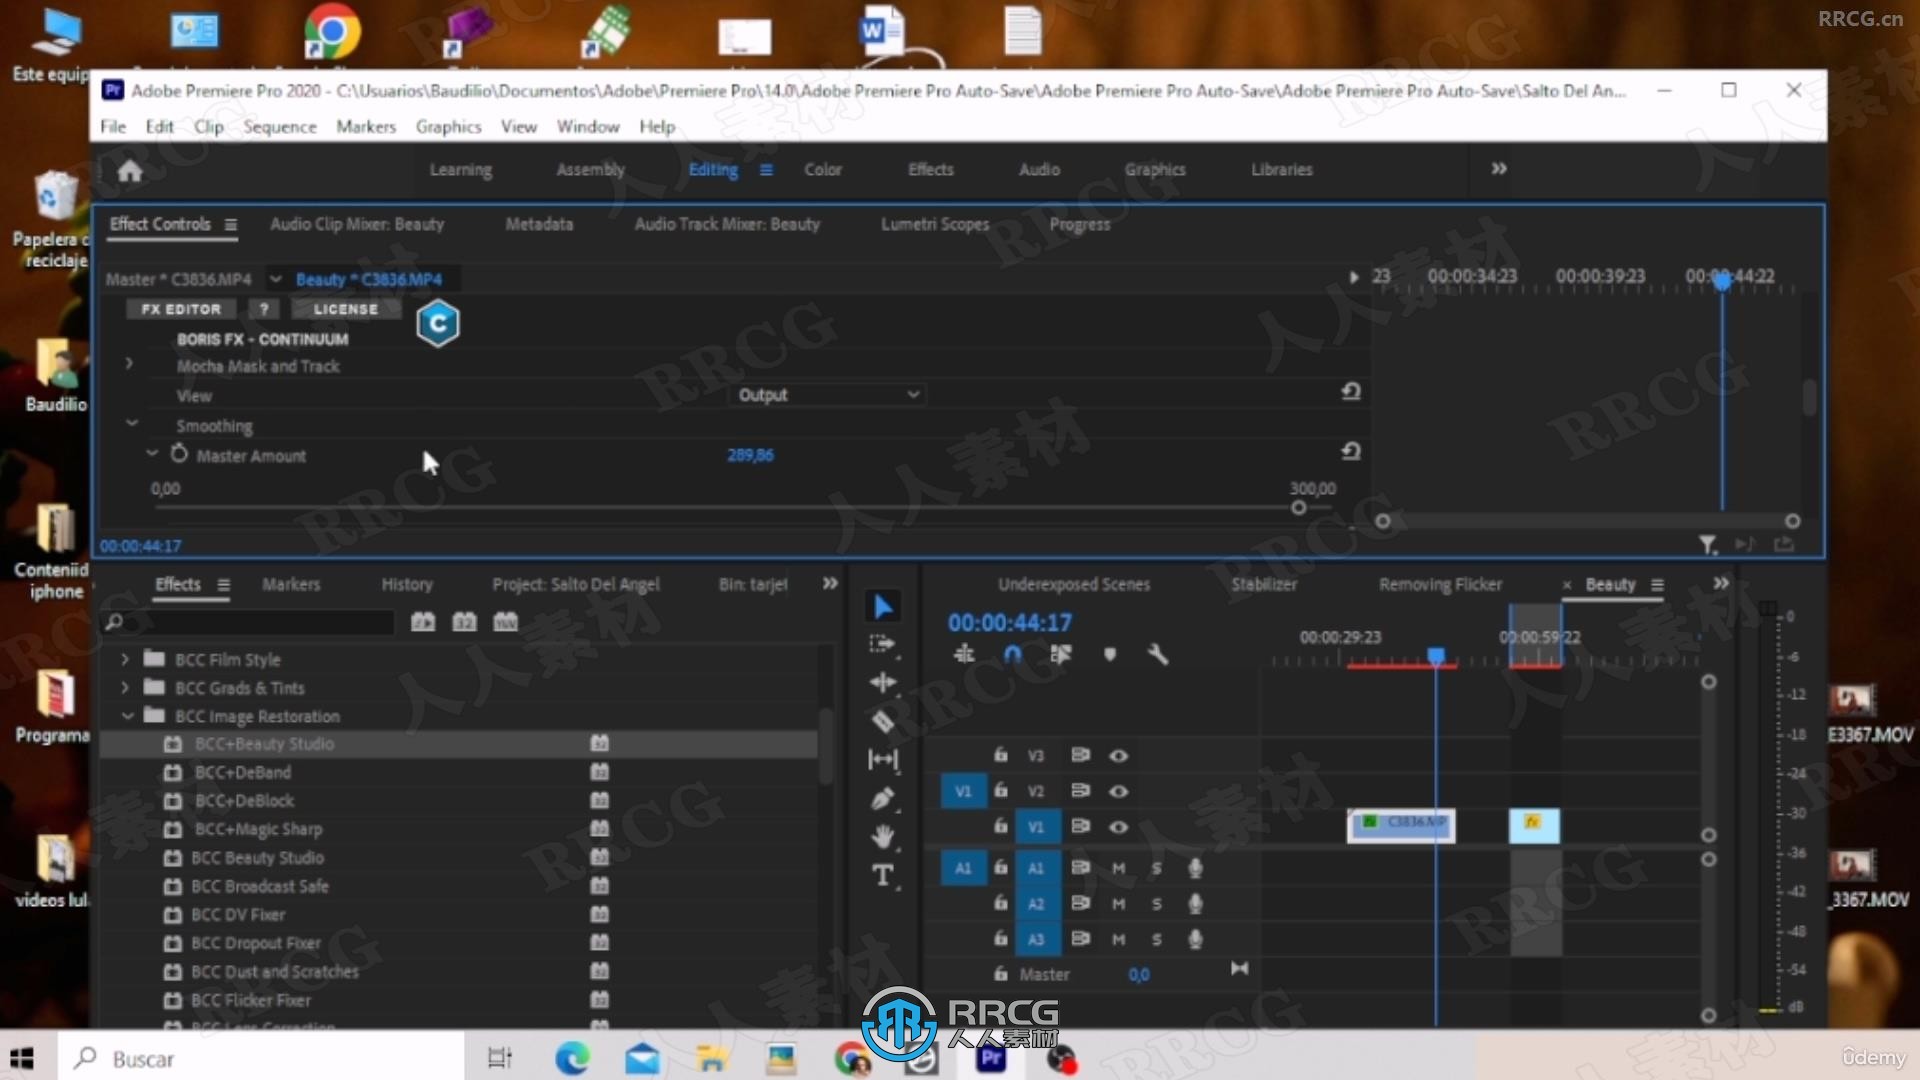Mute audio track A1

click(x=1119, y=868)
